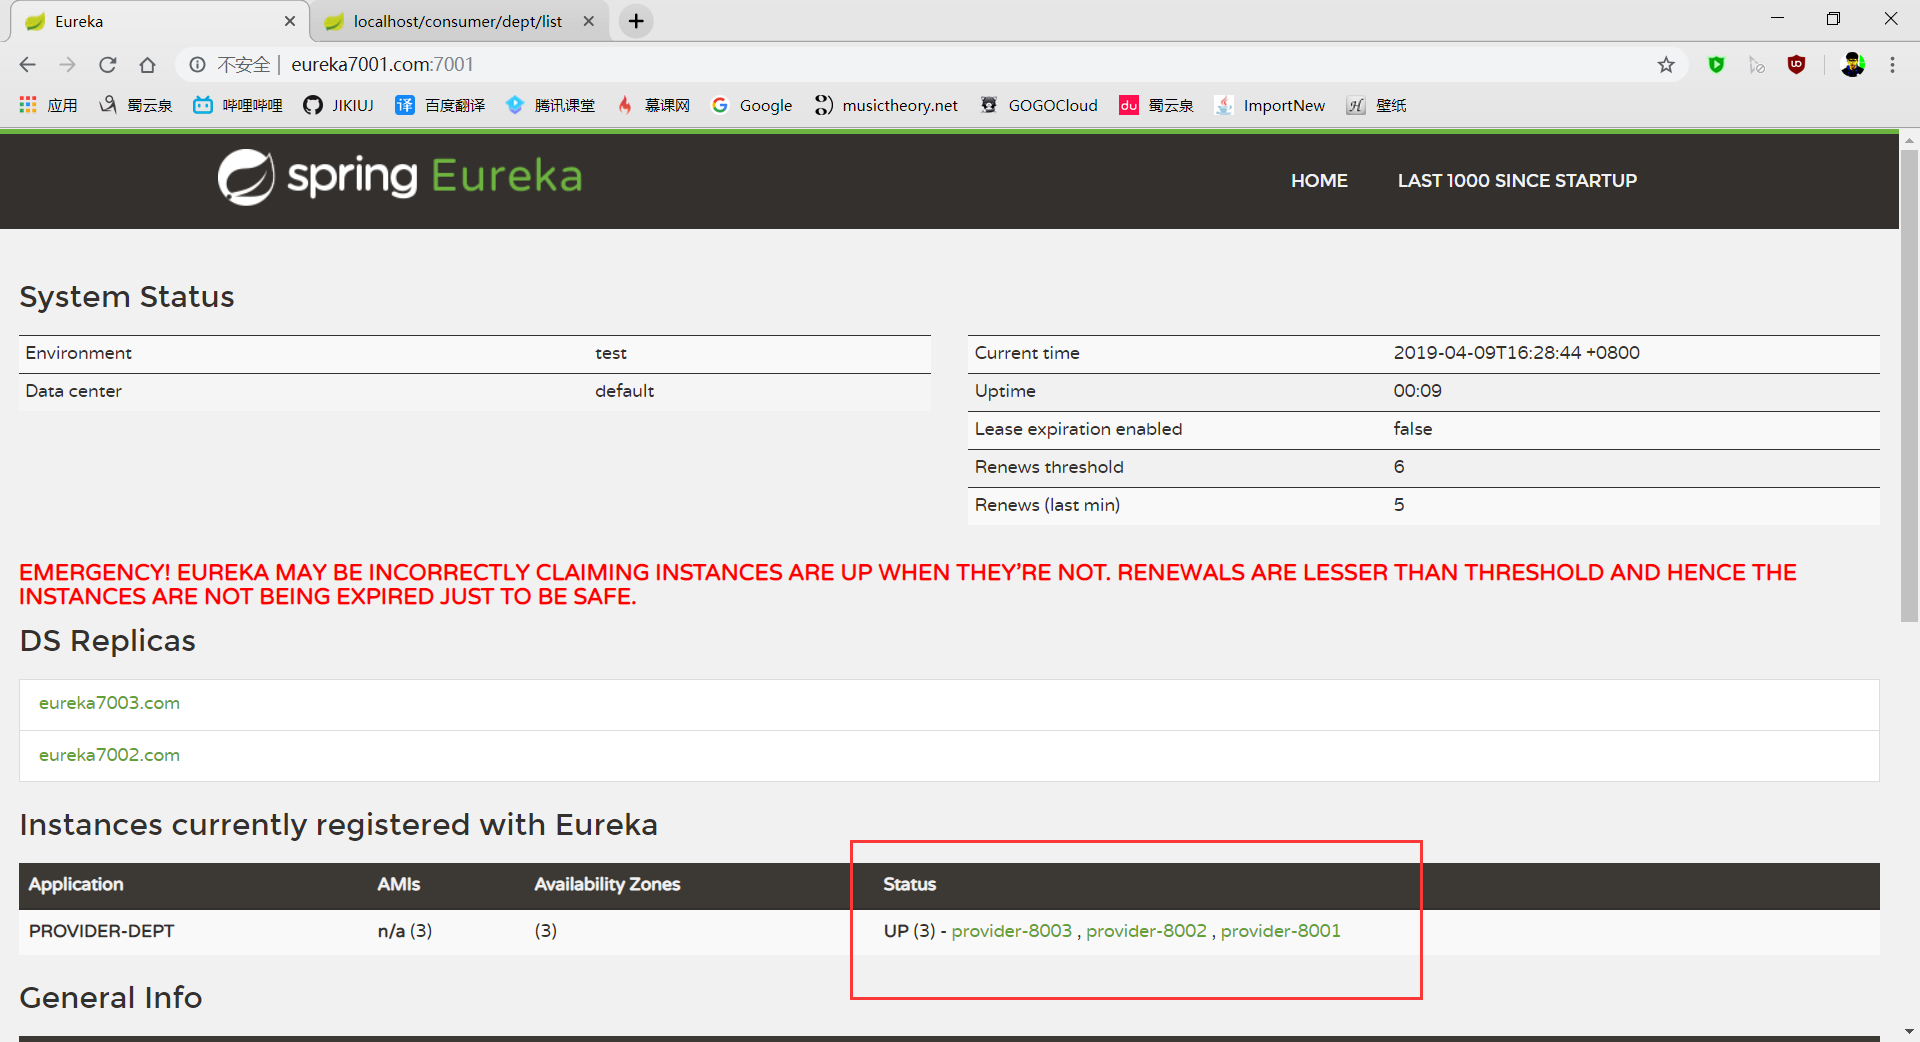This screenshot has width=1920, height=1042.
Task: Open the musictheory.net bookmark
Action: 886,105
